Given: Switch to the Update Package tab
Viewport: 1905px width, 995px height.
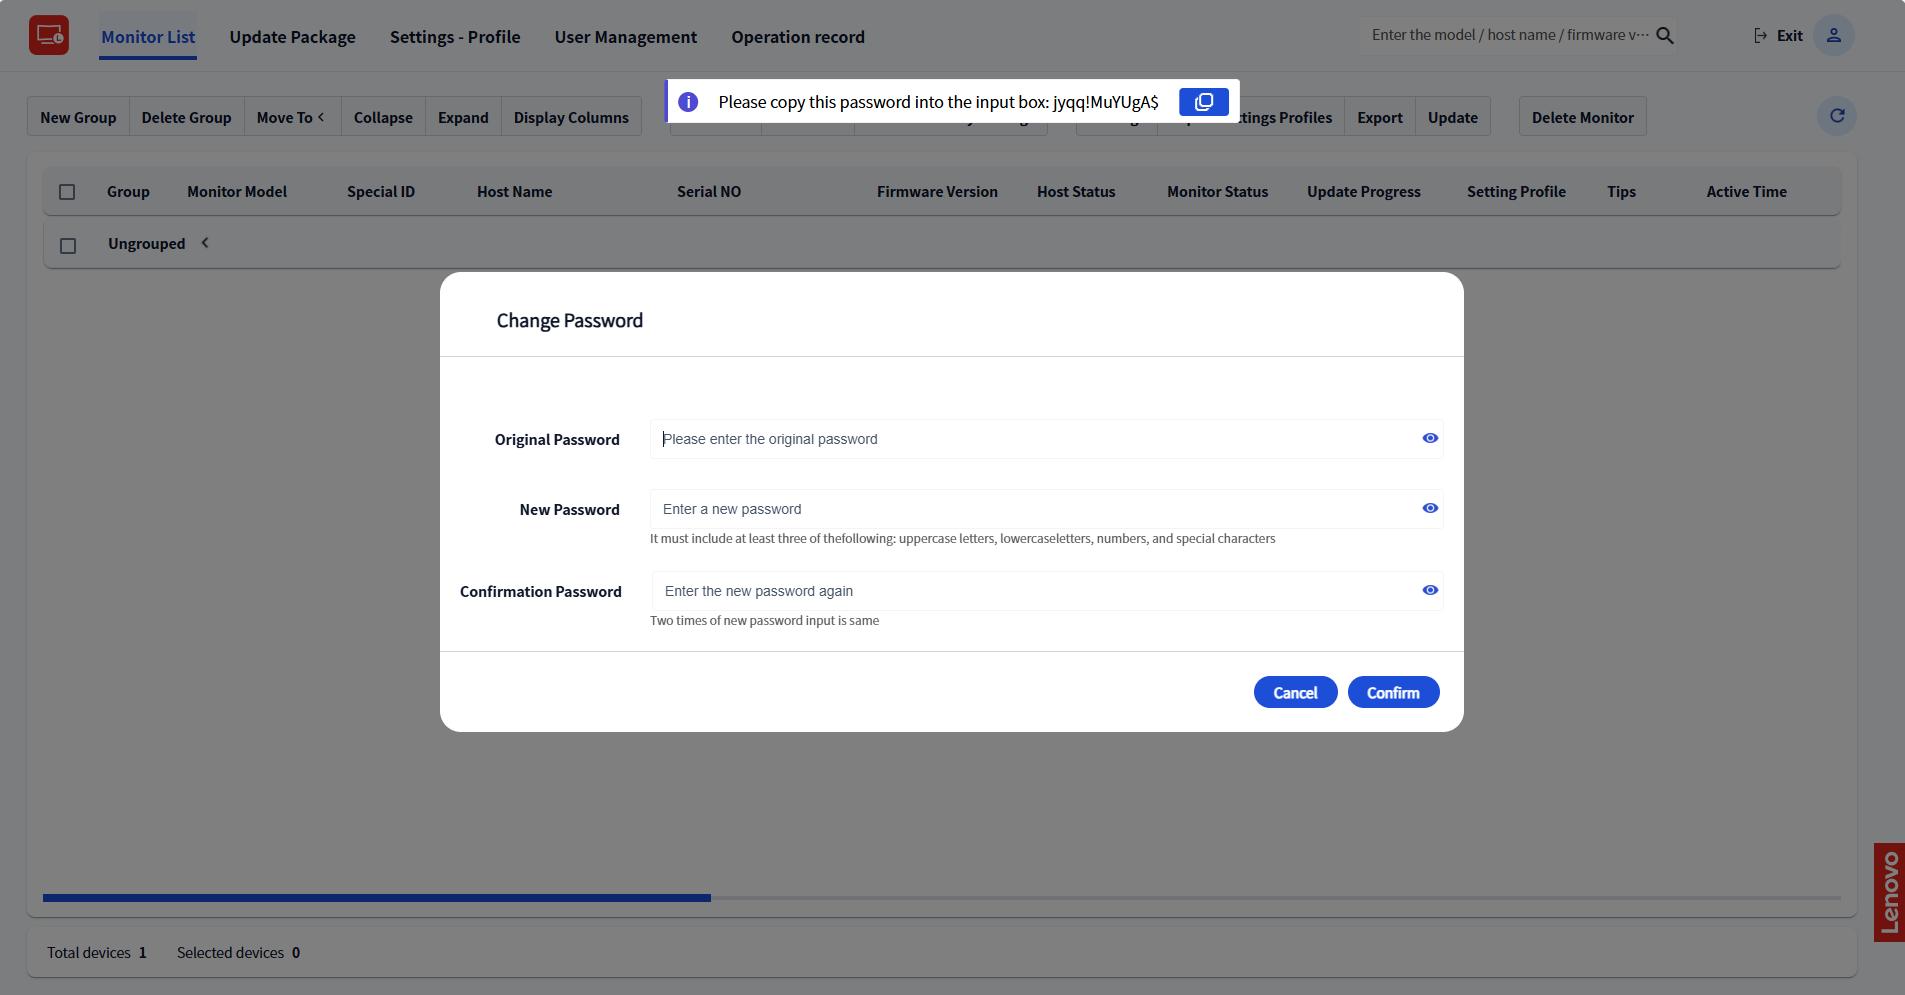Looking at the screenshot, I should pos(292,37).
